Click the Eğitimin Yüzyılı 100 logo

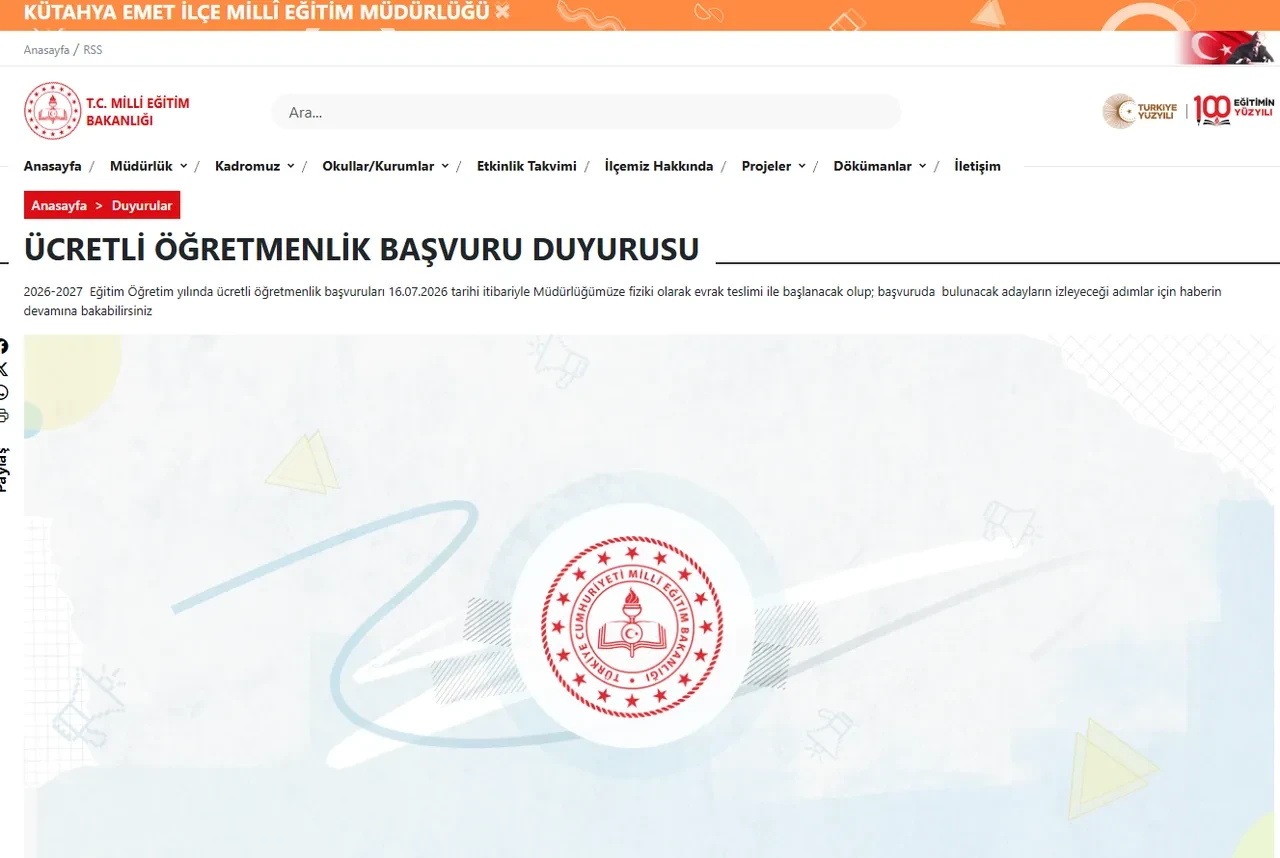1234,110
